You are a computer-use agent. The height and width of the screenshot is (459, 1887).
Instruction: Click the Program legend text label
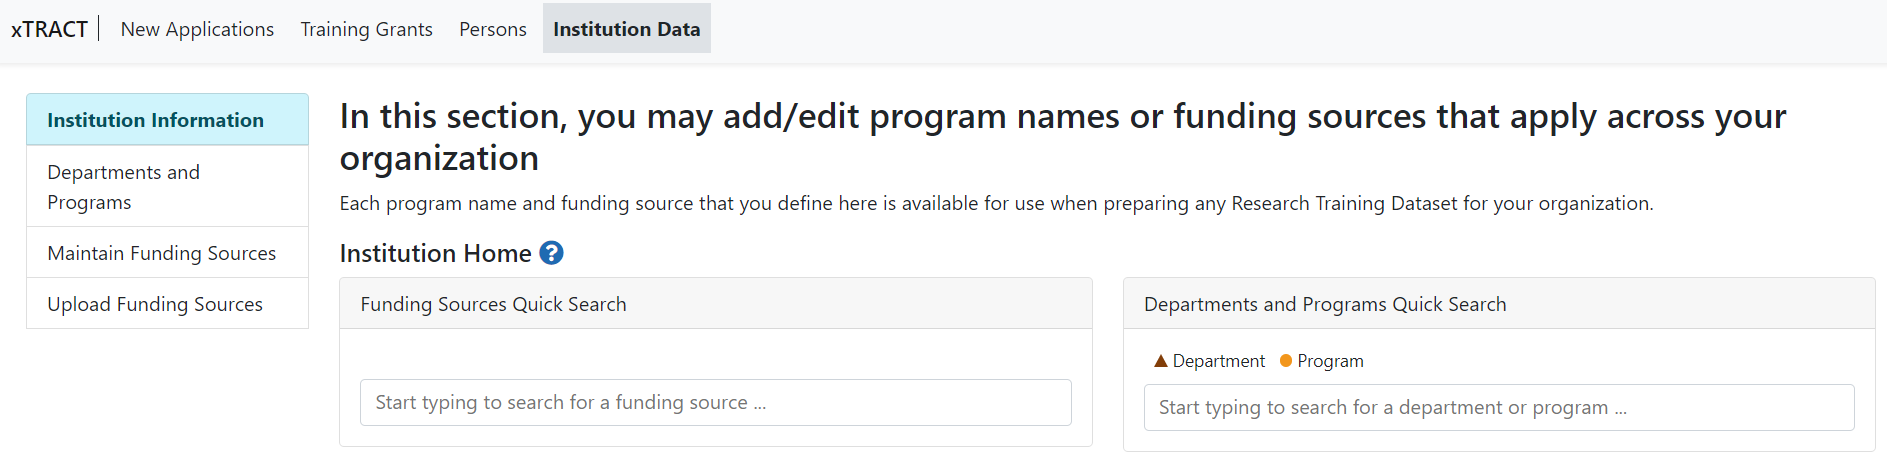tap(1330, 361)
